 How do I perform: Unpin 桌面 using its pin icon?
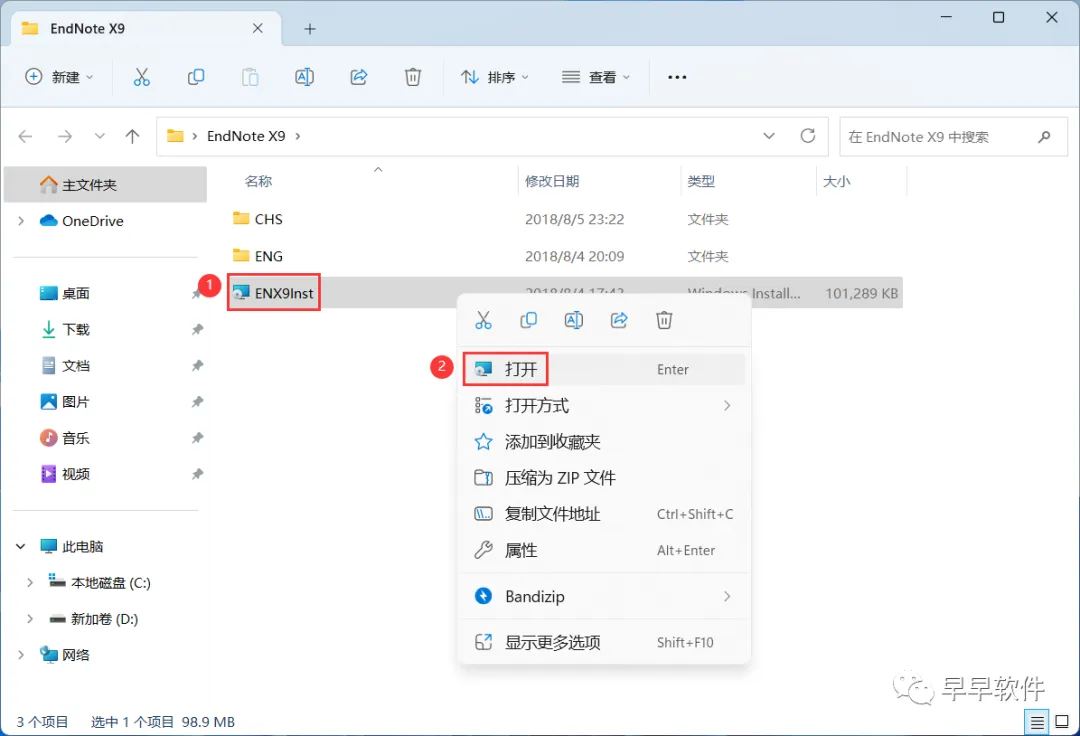[197, 294]
